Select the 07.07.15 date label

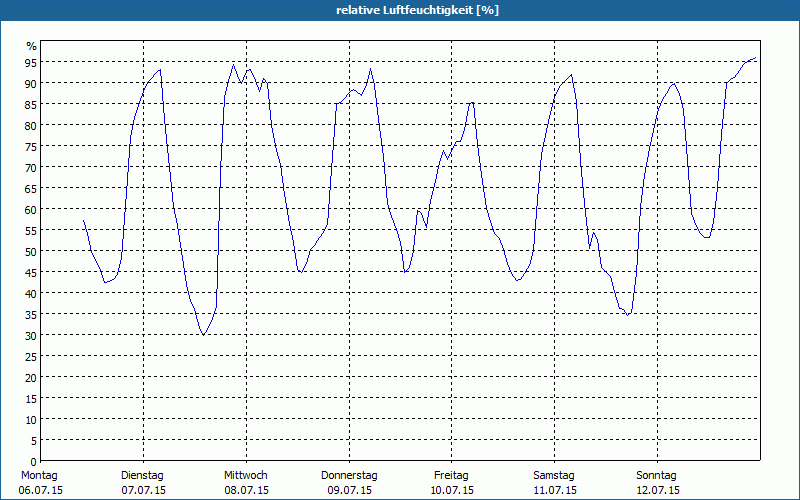143,491
